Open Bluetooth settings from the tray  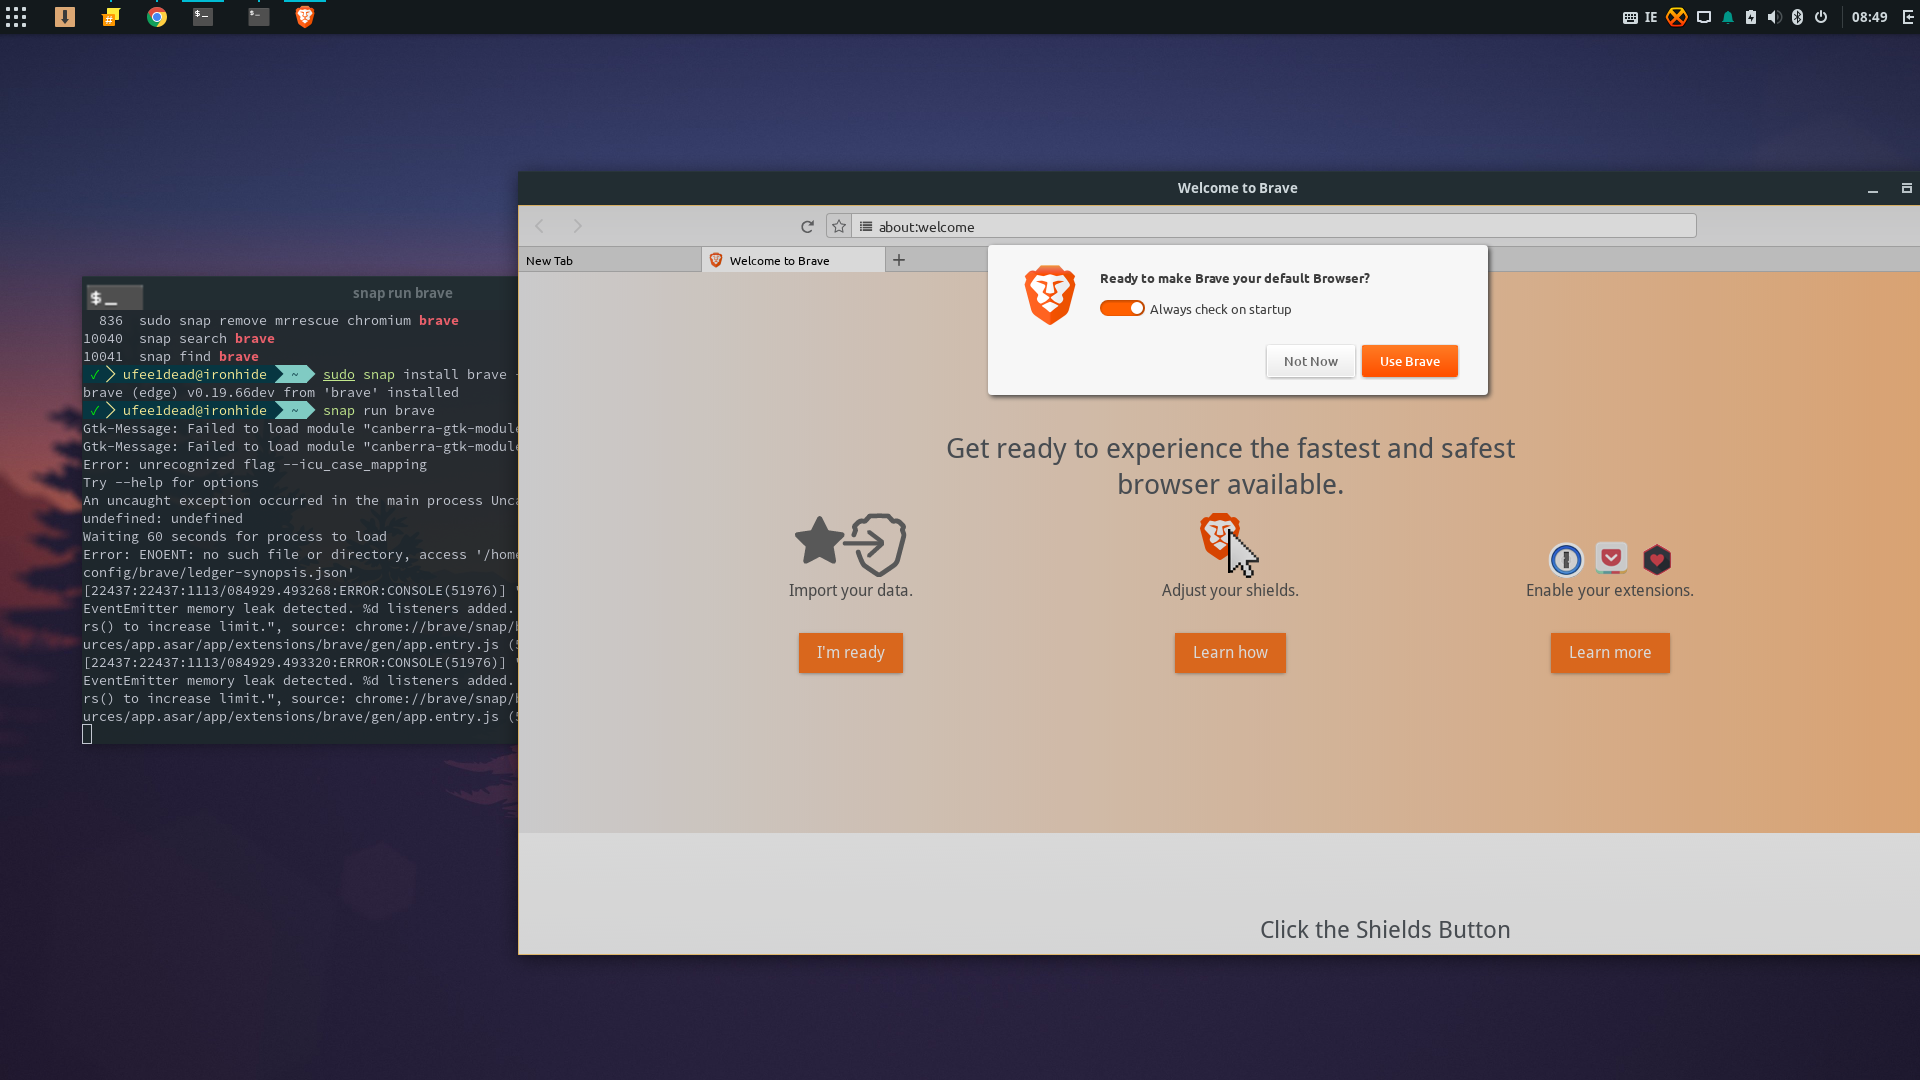coord(1797,17)
